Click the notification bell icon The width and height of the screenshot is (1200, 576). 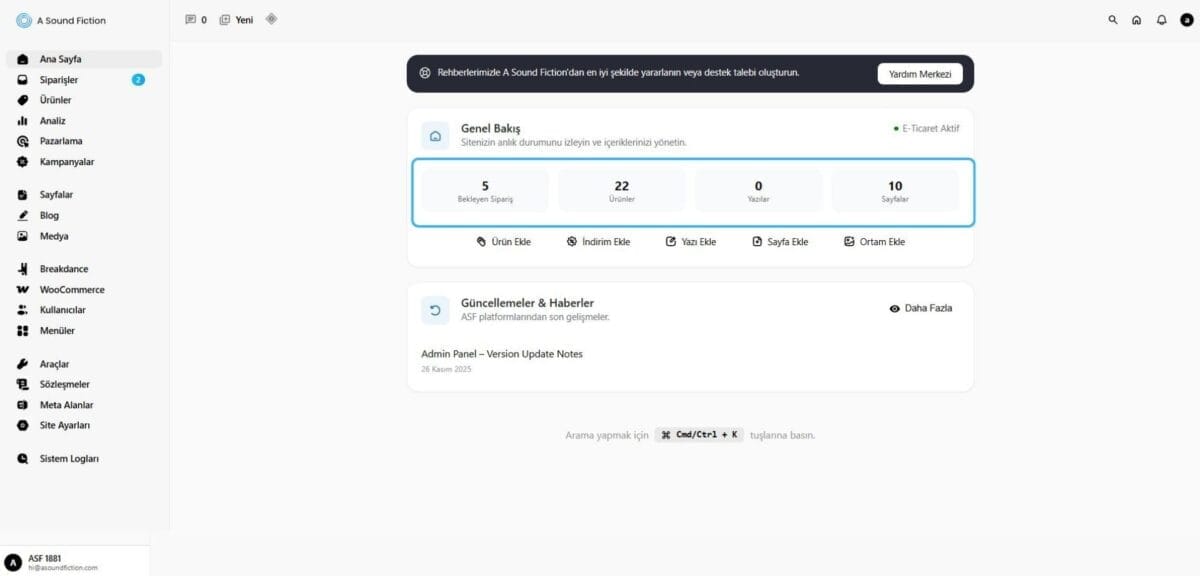click(1160, 19)
